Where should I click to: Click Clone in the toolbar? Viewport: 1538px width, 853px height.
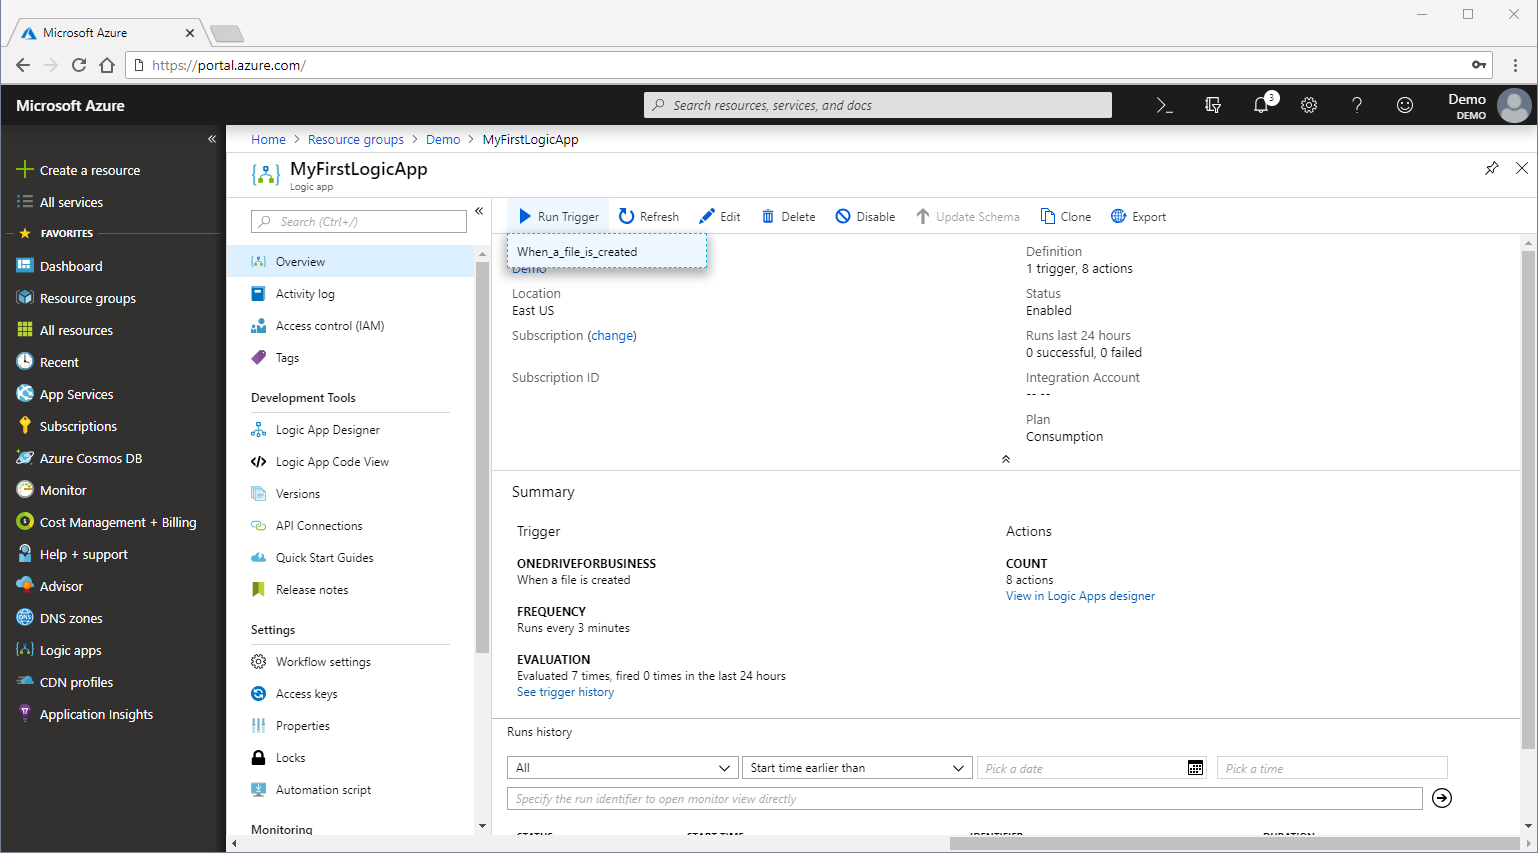pyautogui.click(x=1066, y=216)
